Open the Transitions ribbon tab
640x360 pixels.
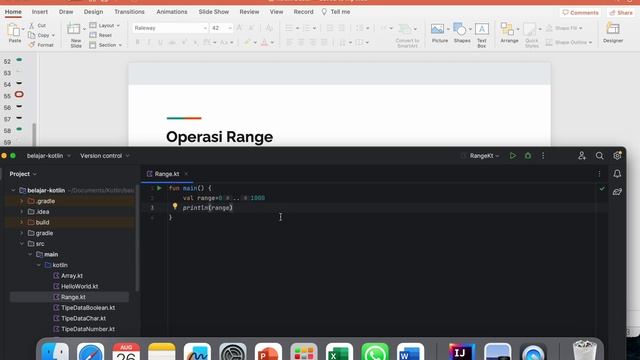(129, 12)
